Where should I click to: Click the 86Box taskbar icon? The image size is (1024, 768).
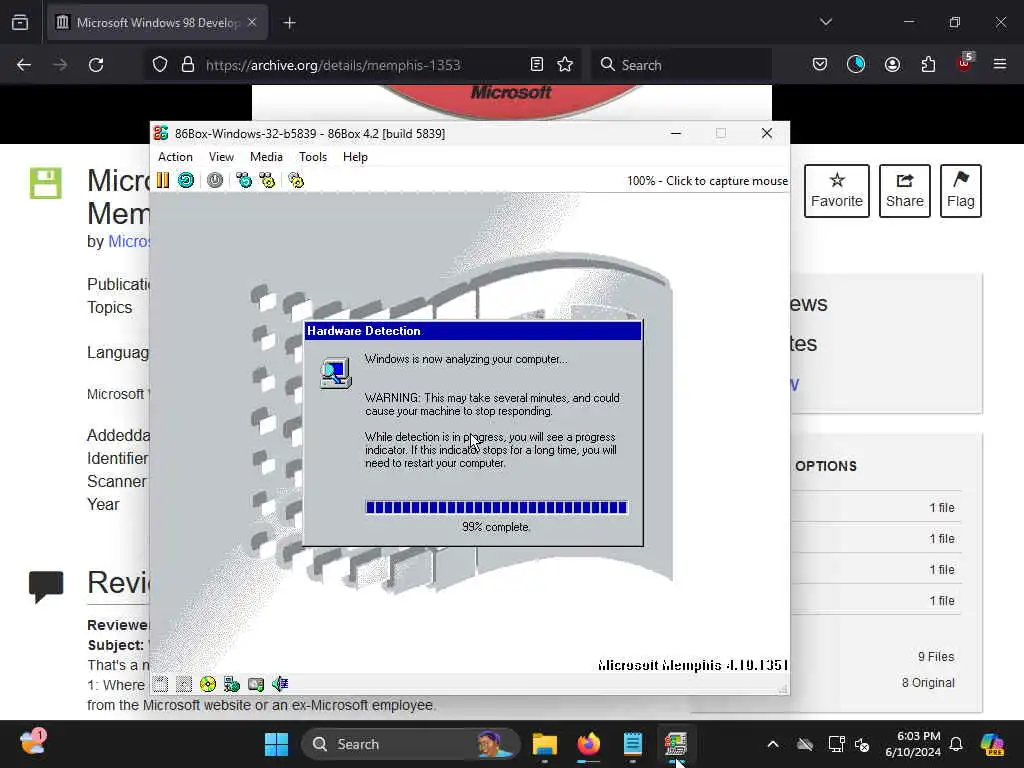coord(676,744)
